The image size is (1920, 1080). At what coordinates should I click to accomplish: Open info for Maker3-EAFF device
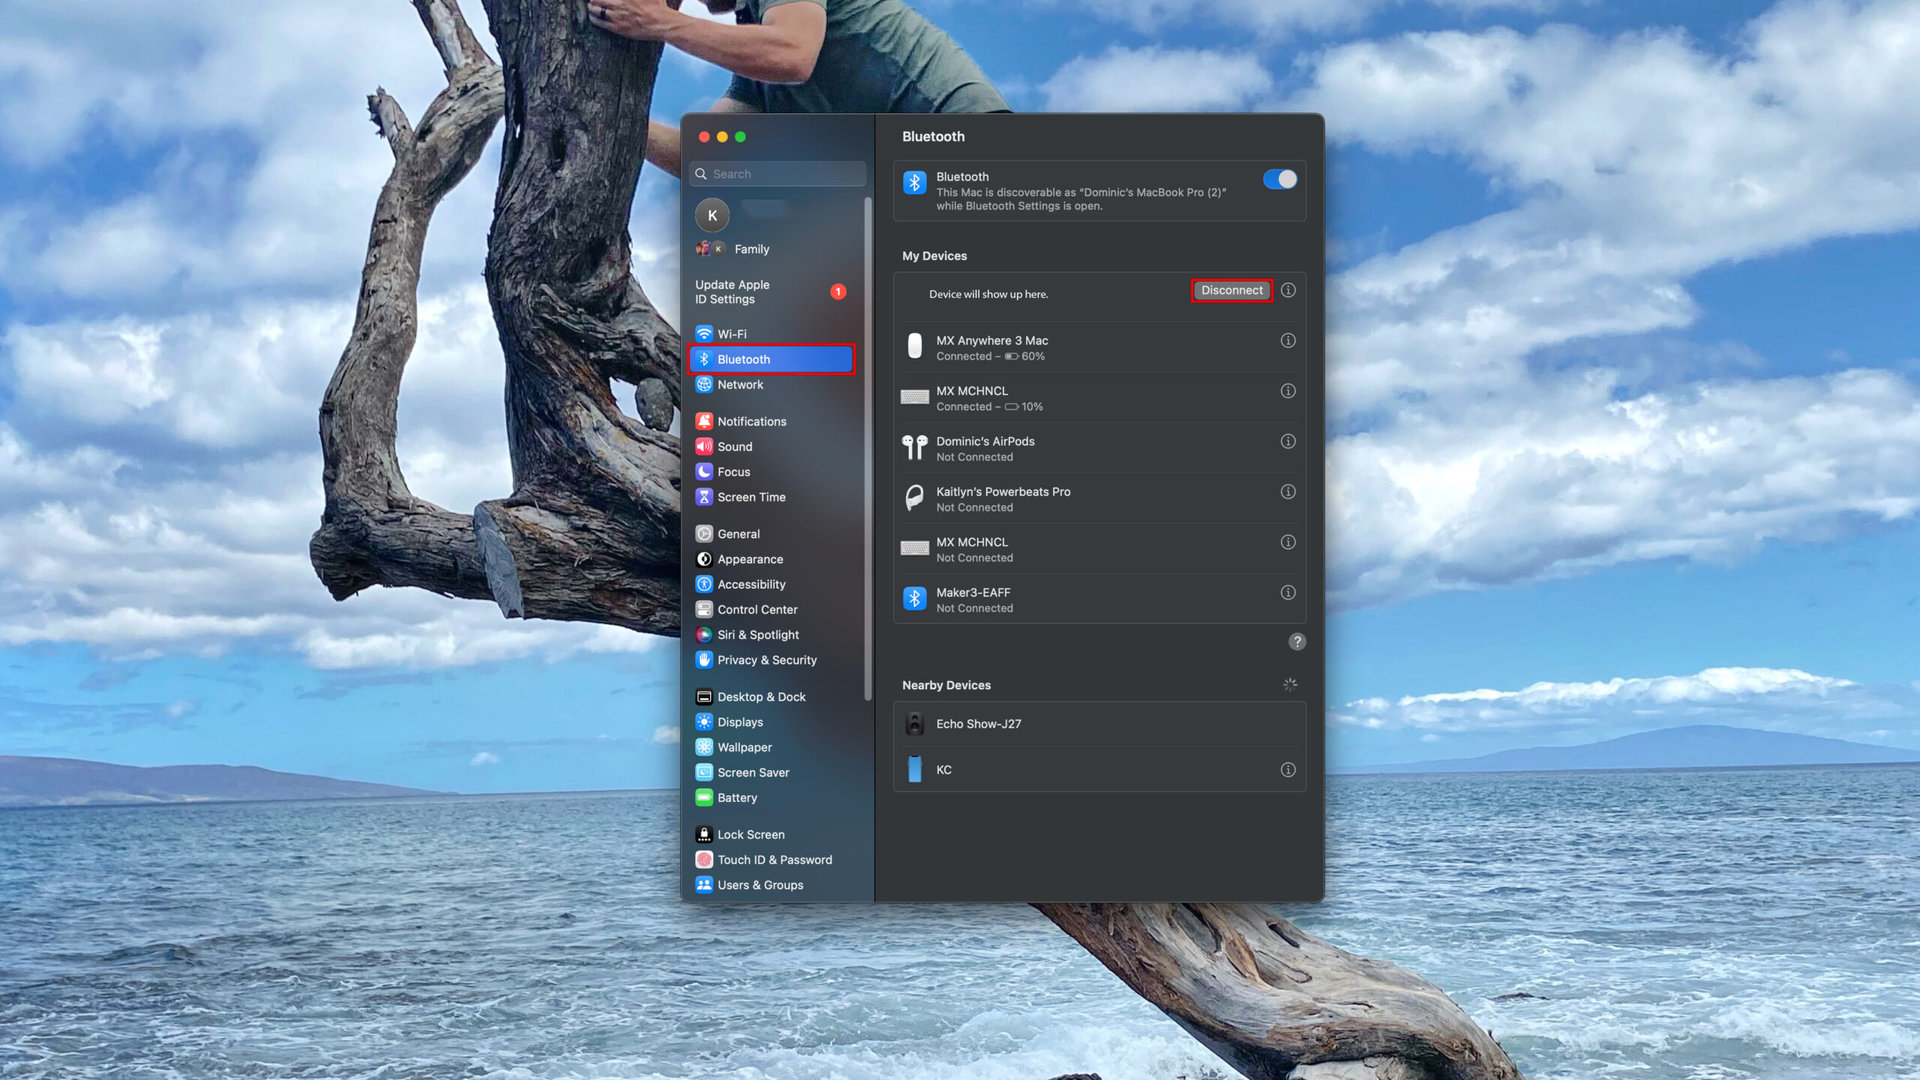point(1288,593)
